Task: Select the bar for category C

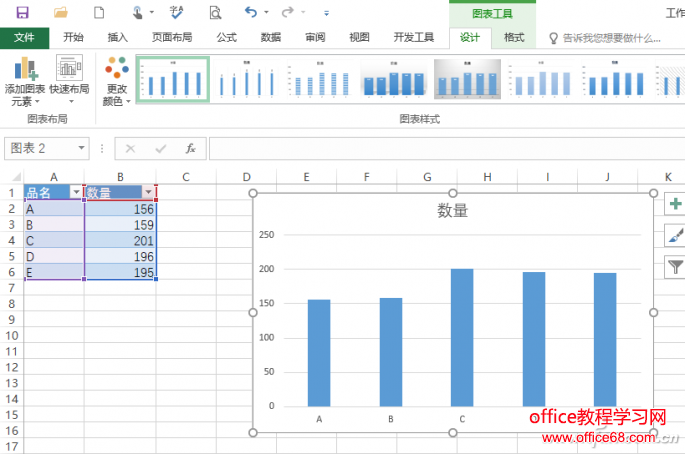Action: pos(462,337)
